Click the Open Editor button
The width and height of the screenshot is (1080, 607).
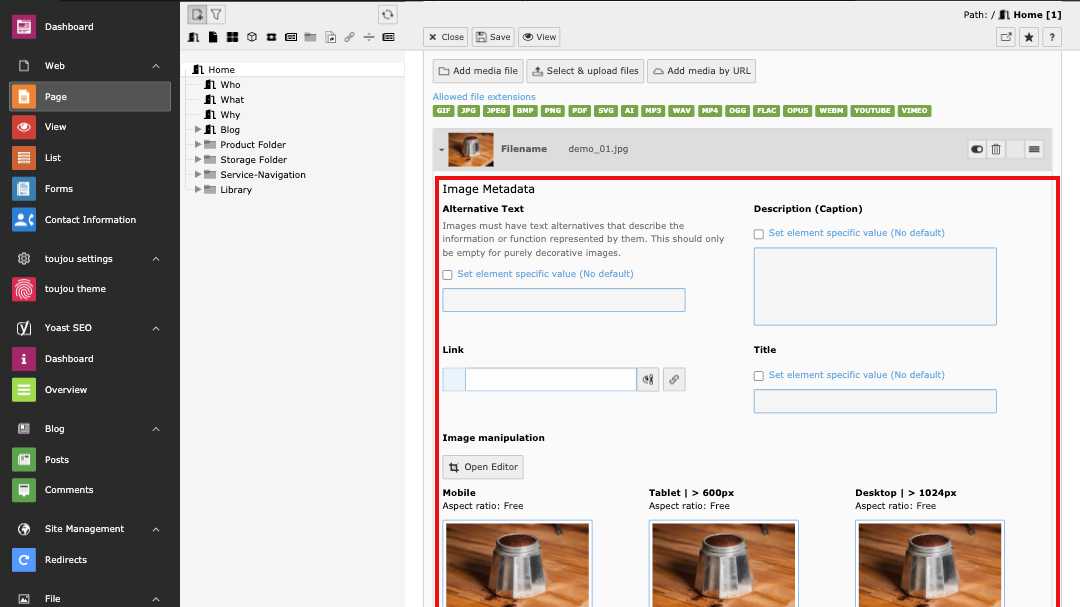click(482, 467)
